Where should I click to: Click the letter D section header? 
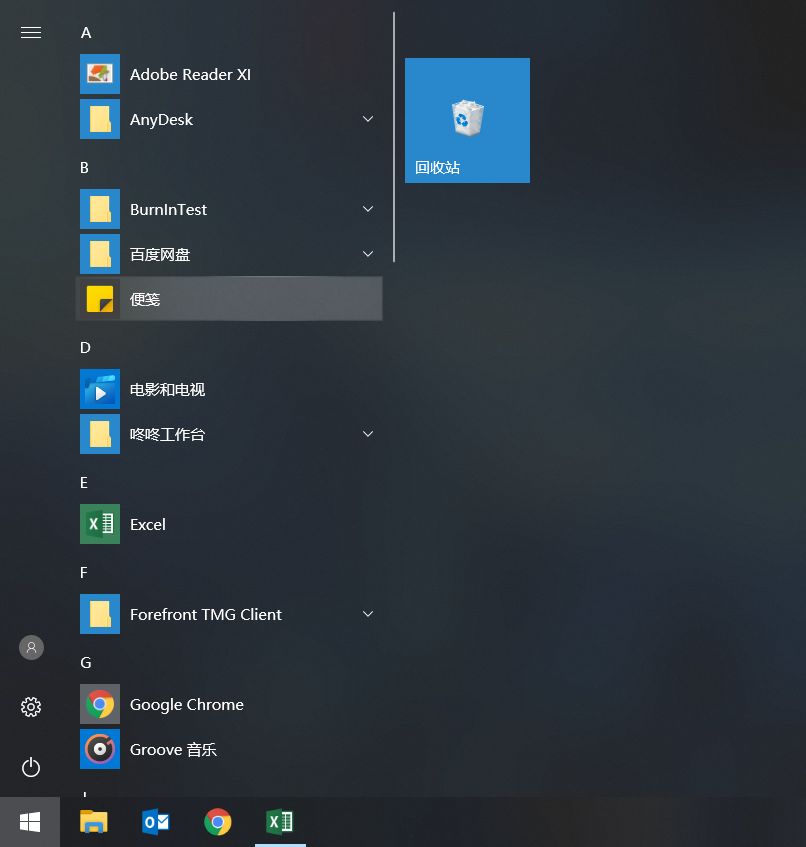pos(85,347)
